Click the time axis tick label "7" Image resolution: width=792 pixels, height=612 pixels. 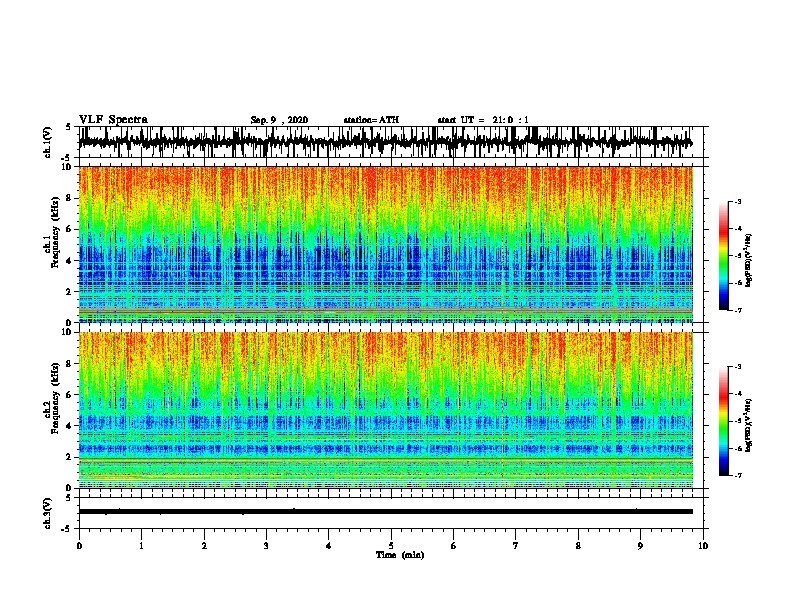516,546
